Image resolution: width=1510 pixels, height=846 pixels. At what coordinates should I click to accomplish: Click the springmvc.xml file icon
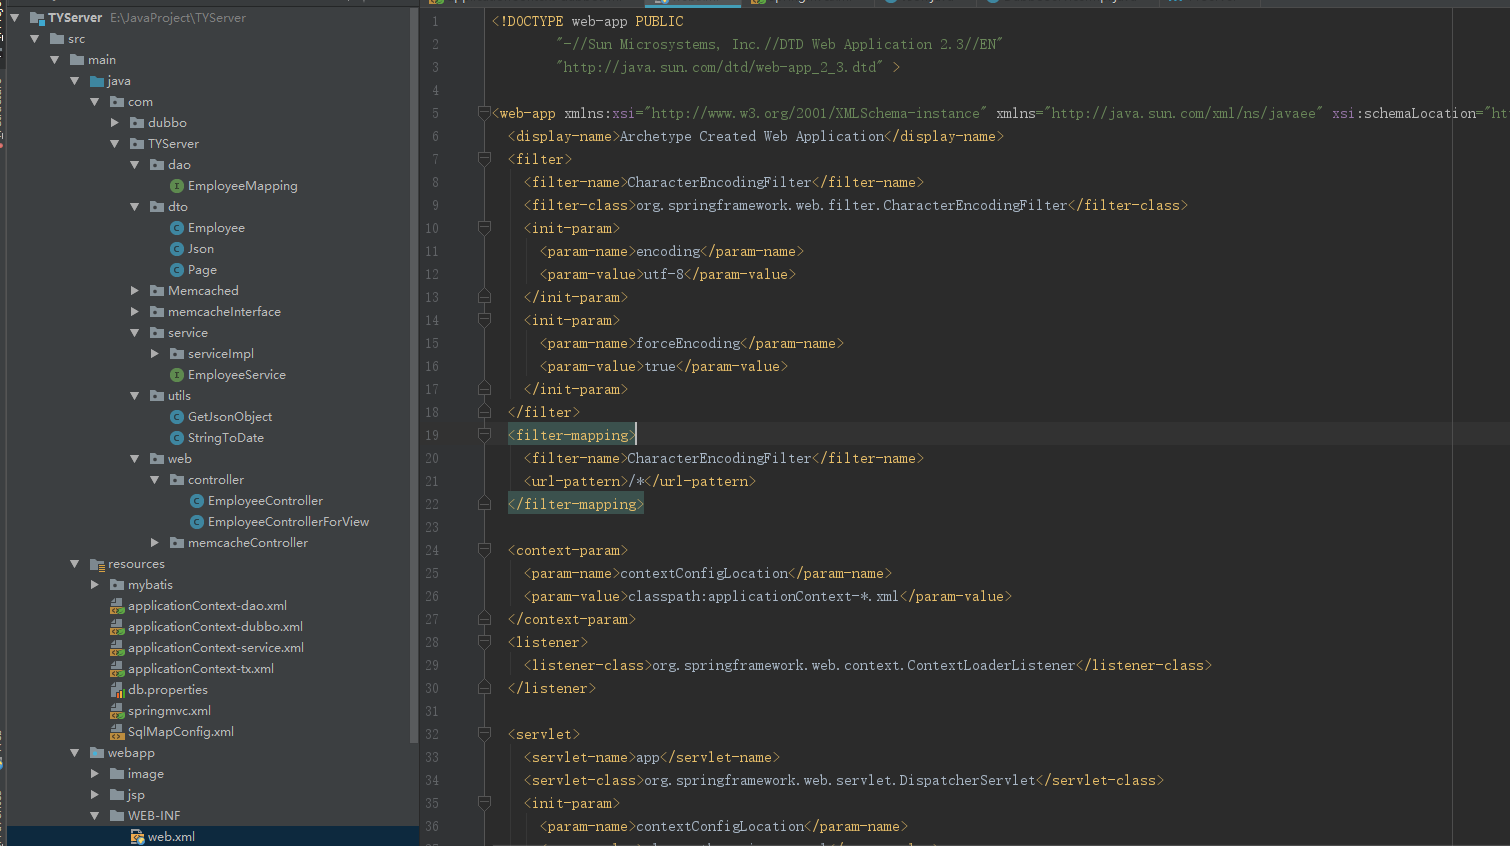point(117,711)
